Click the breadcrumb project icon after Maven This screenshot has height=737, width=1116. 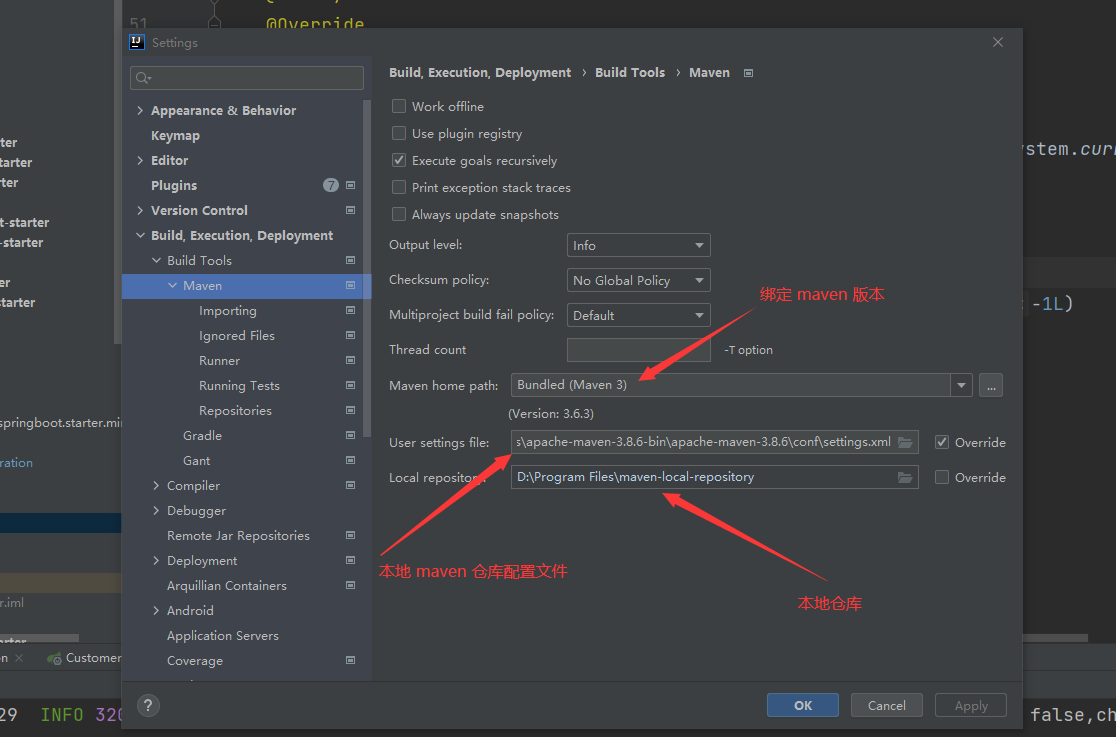point(748,73)
